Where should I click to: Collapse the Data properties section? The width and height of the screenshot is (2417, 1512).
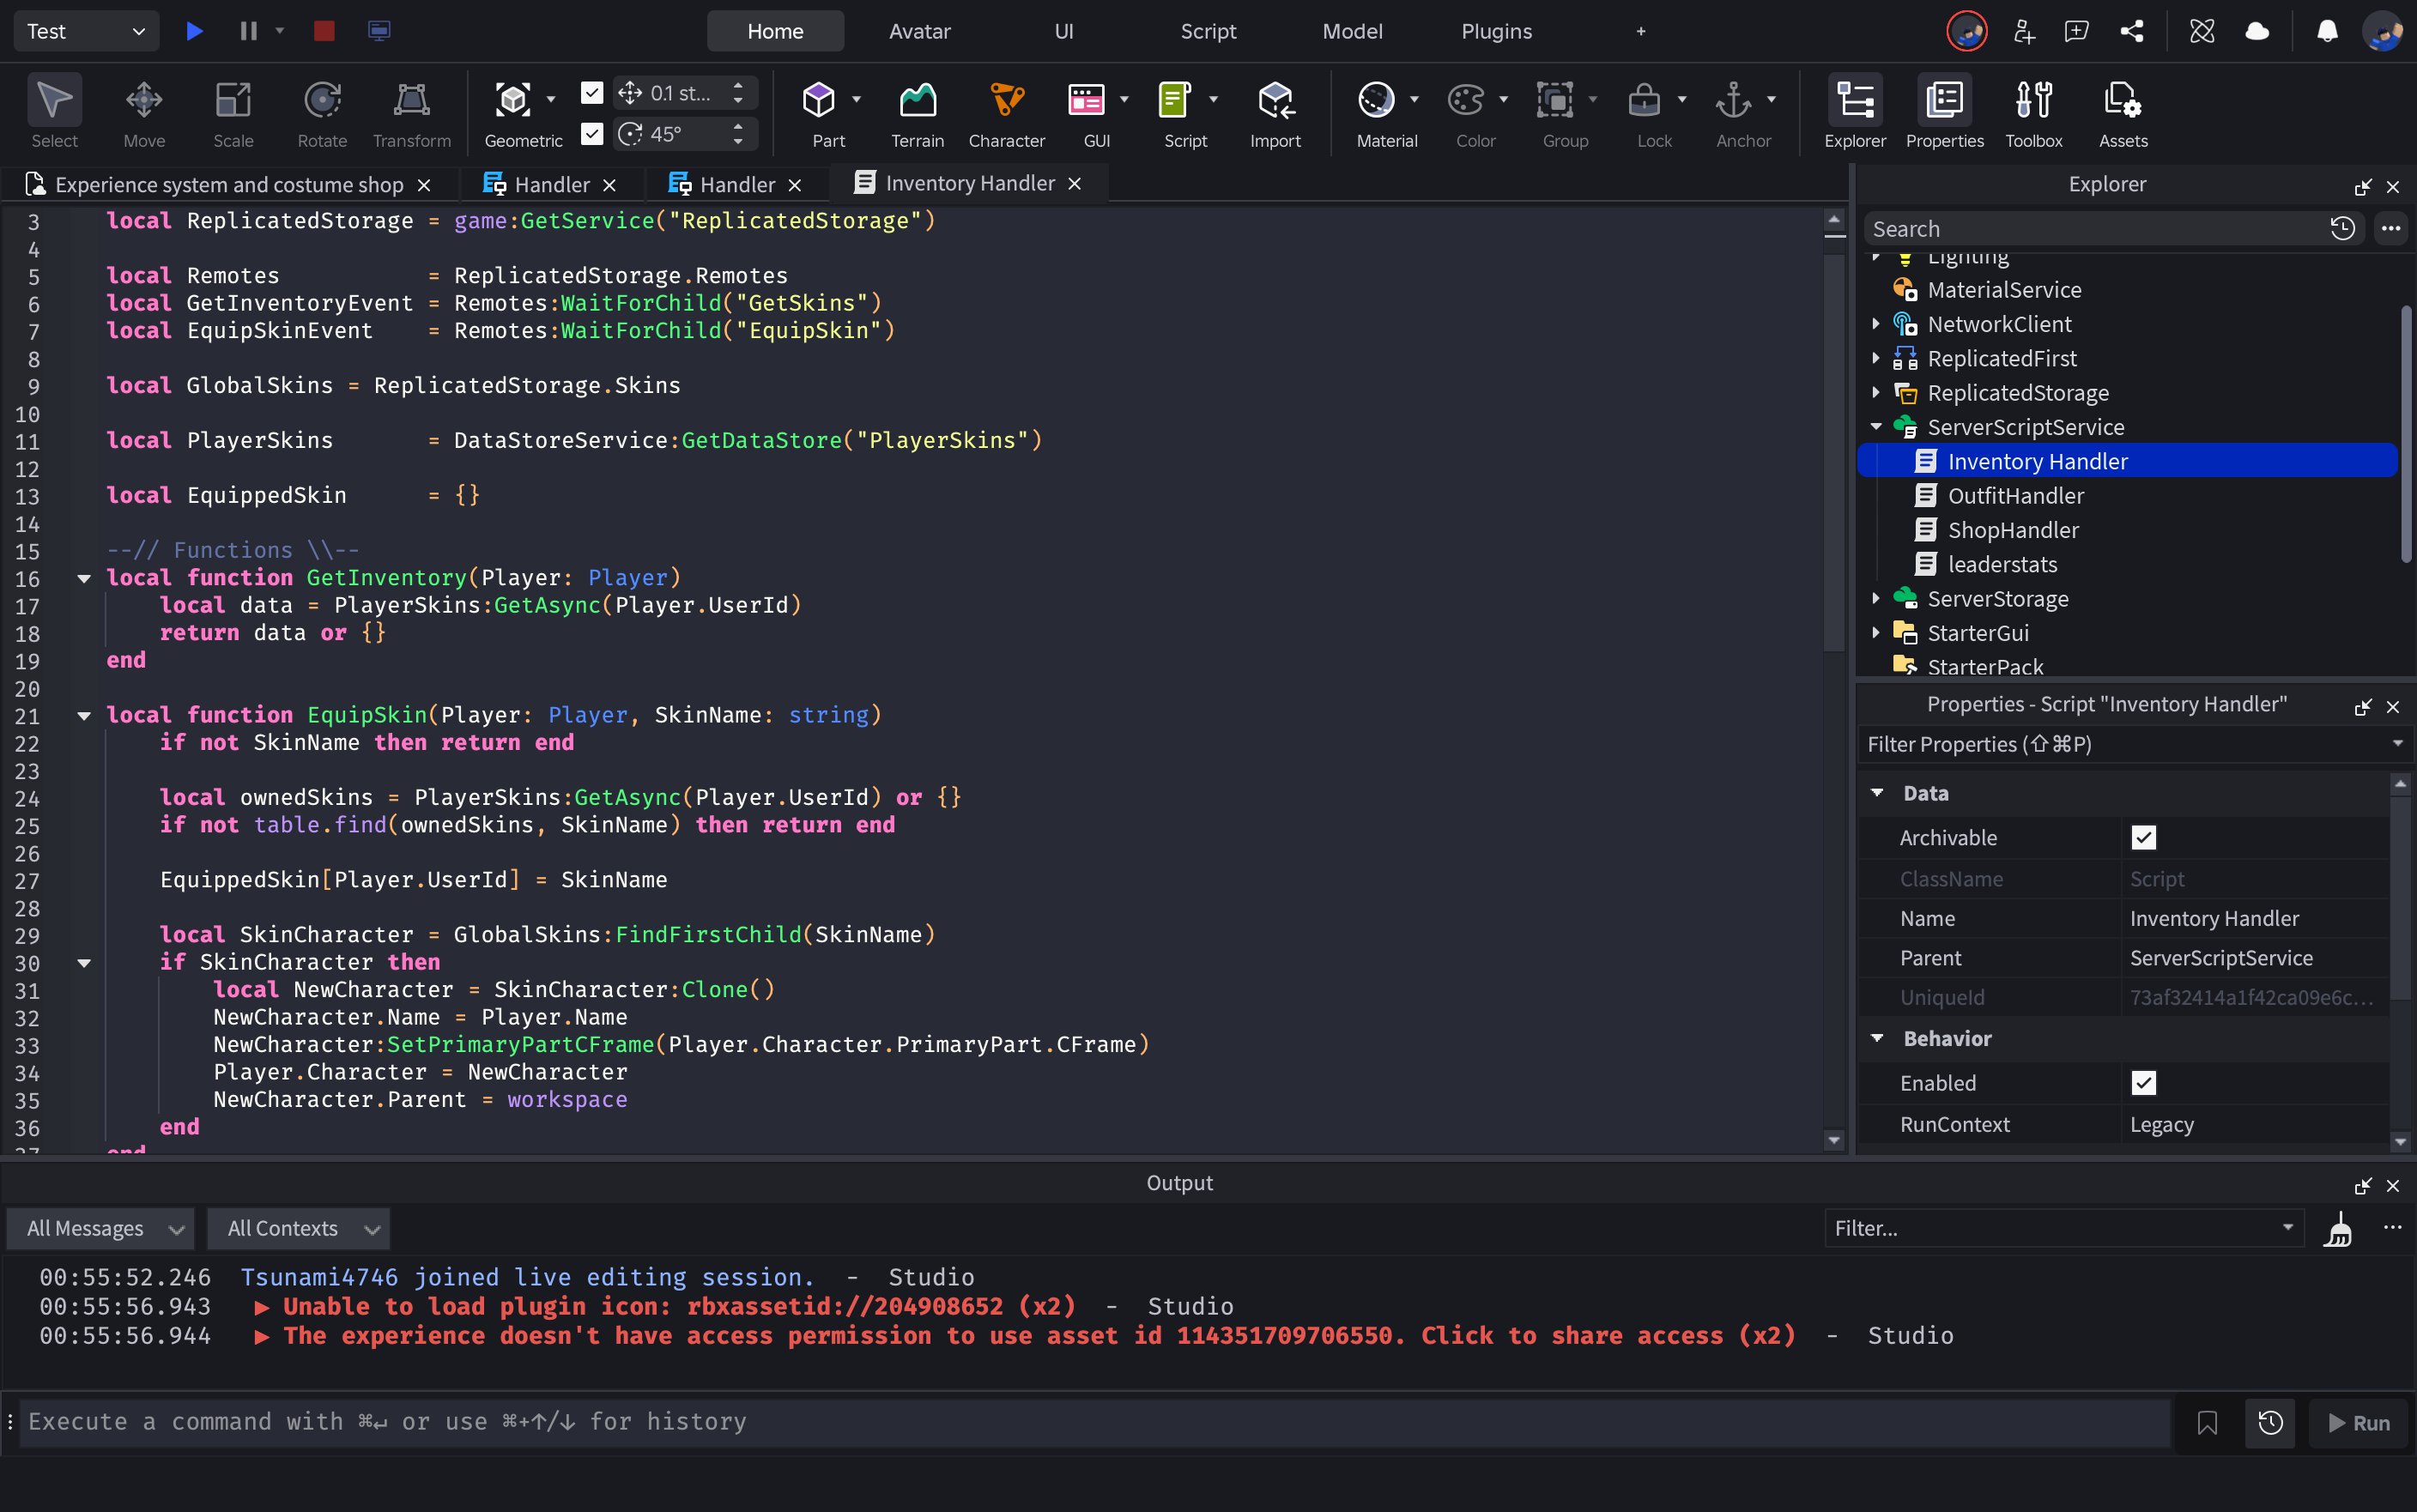click(x=1877, y=793)
